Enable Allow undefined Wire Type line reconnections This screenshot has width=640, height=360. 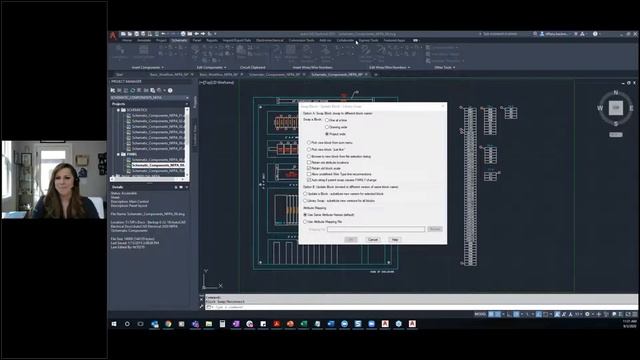tap(309, 174)
